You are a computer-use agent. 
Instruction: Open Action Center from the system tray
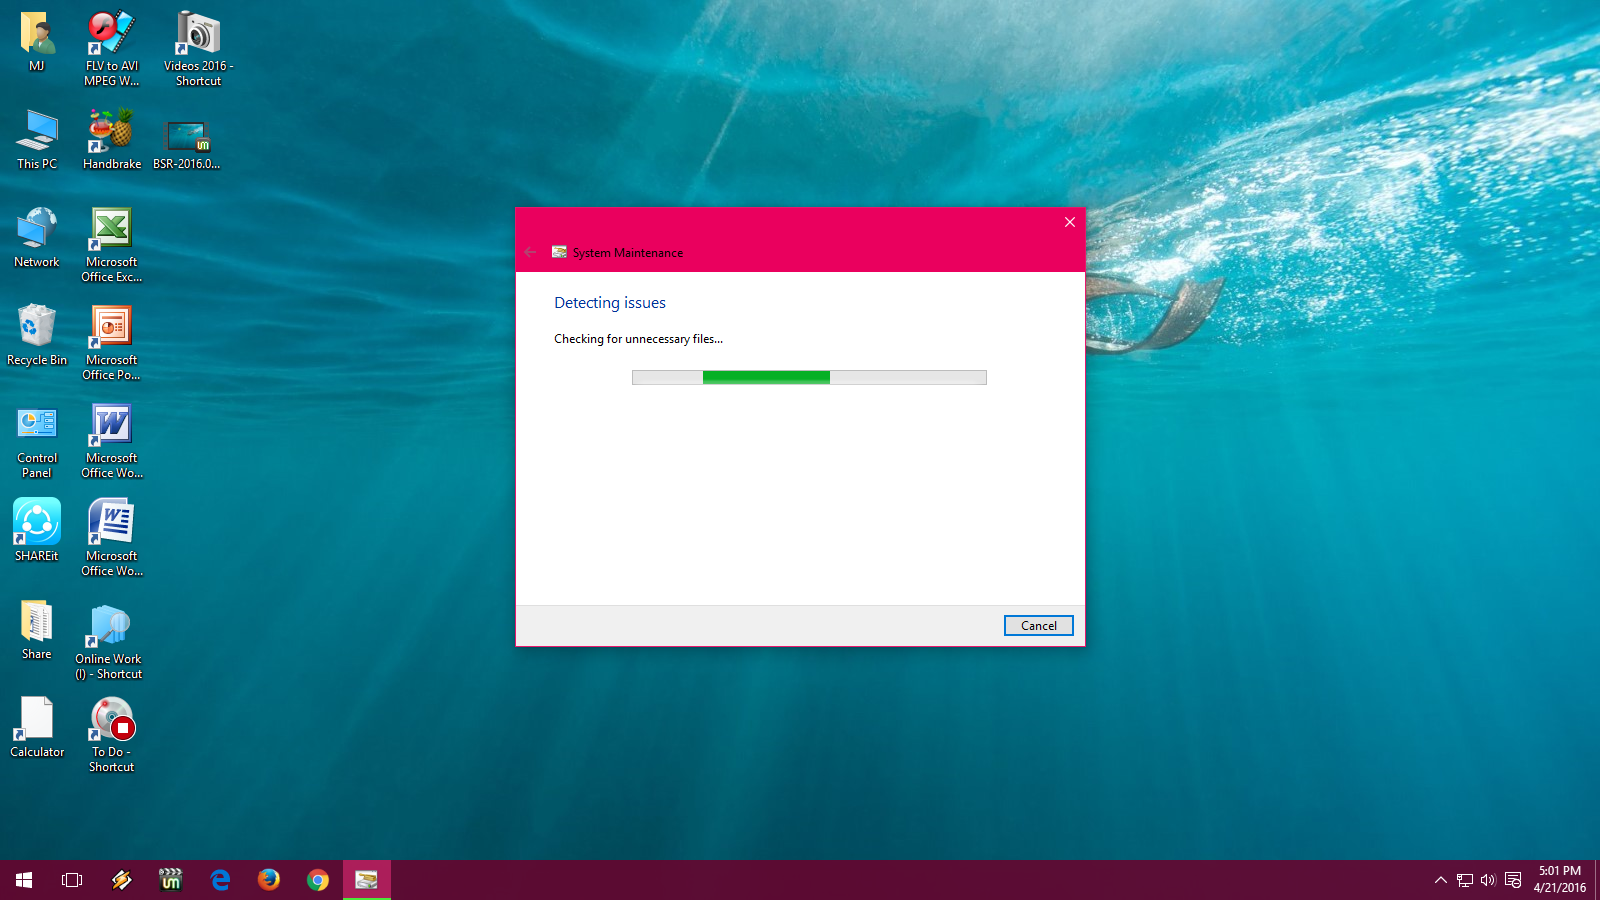[x=1513, y=880]
